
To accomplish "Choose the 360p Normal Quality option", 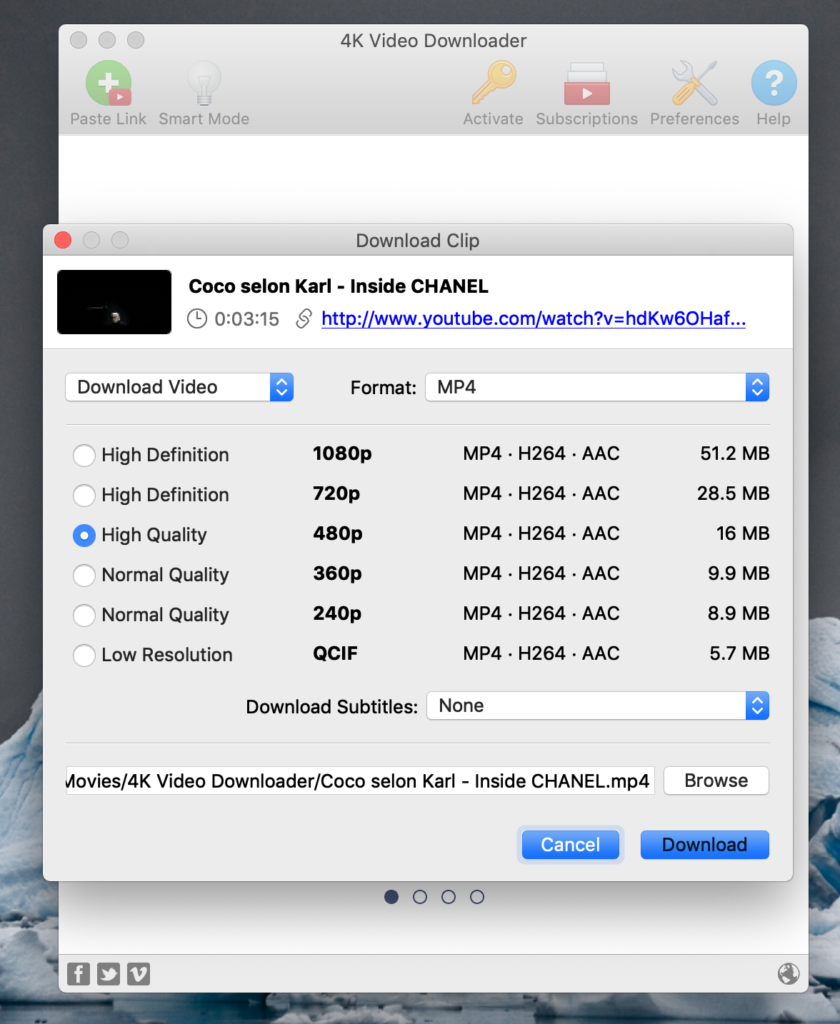I will (84, 575).
